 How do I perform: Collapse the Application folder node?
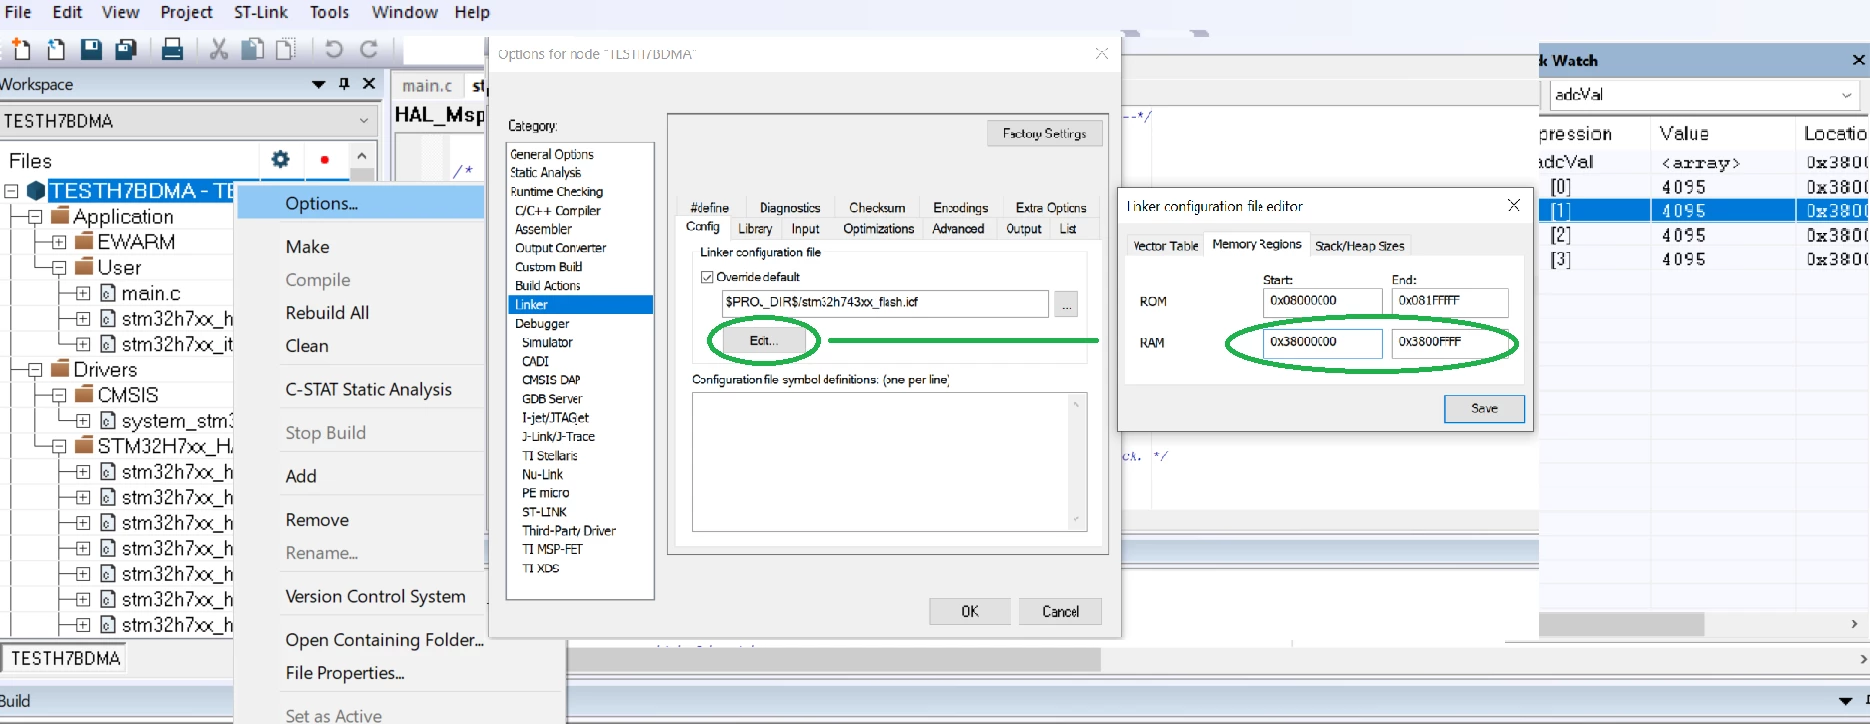click(x=35, y=217)
